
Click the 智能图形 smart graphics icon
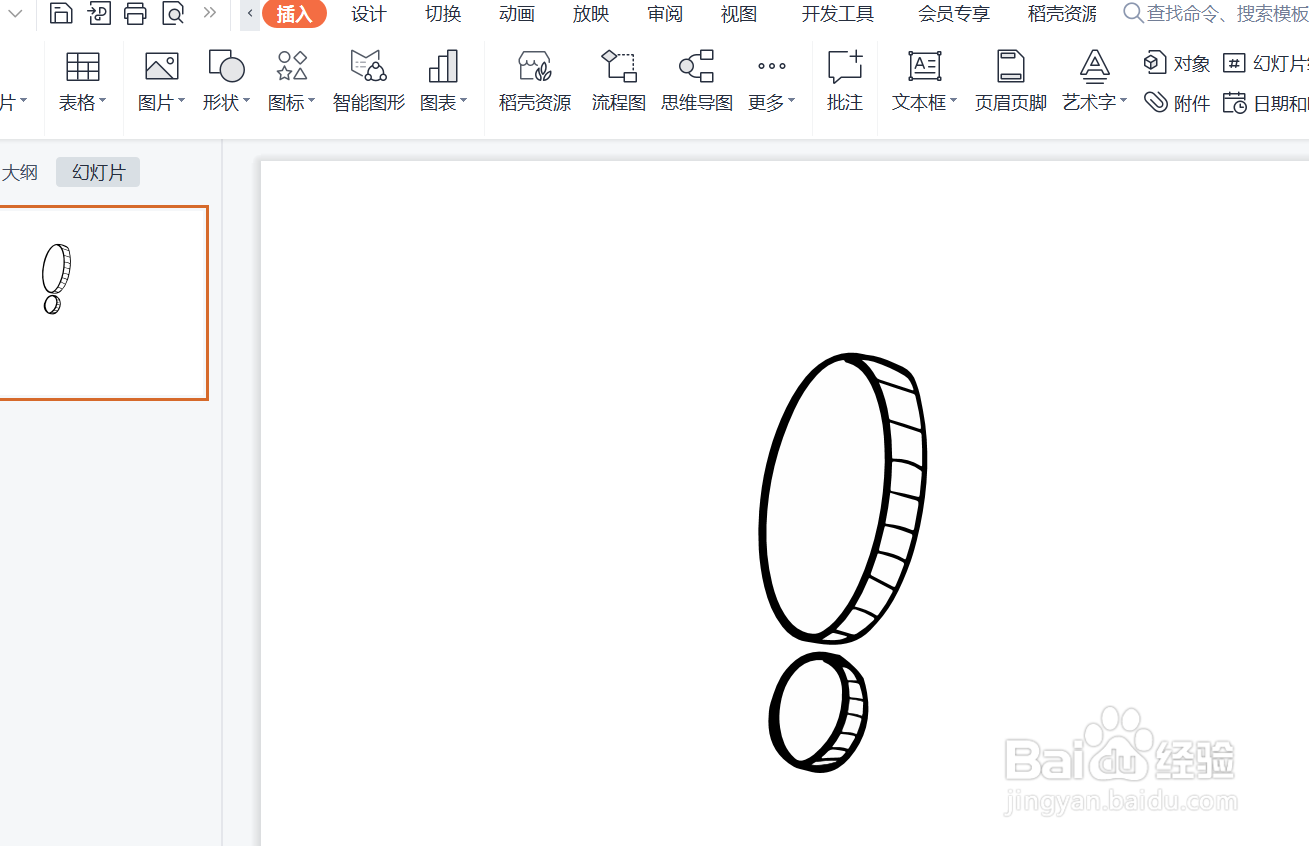[369, 67]
